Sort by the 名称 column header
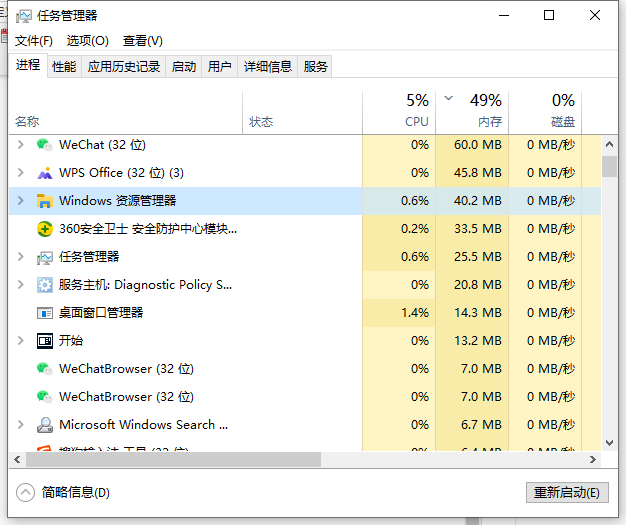Viewport: 626px width, 525px height. click(x=126, y=113)
